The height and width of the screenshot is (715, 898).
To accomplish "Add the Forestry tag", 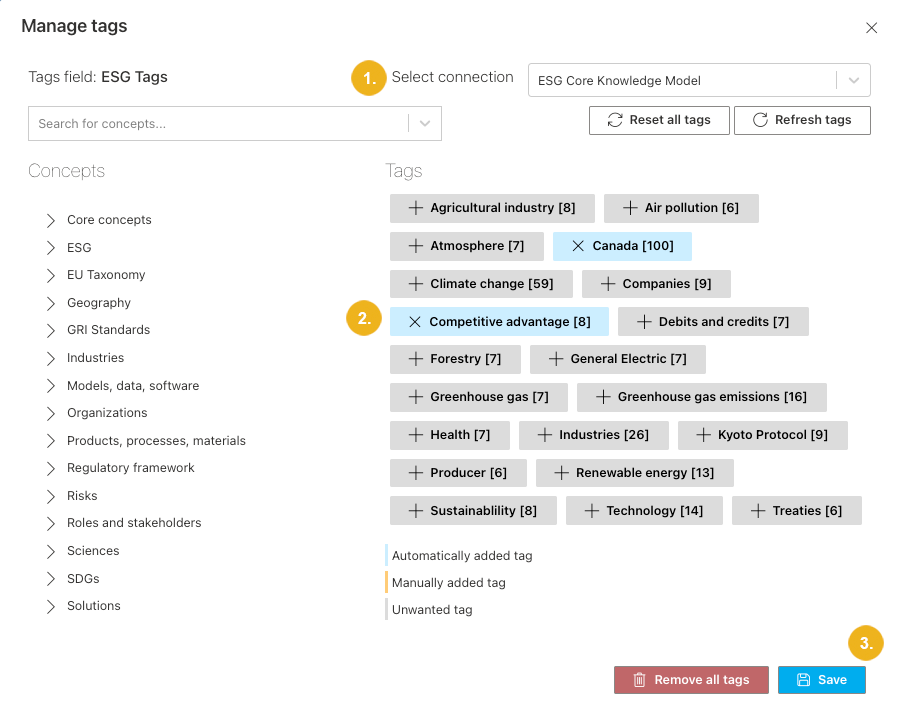I will point(416,359).
